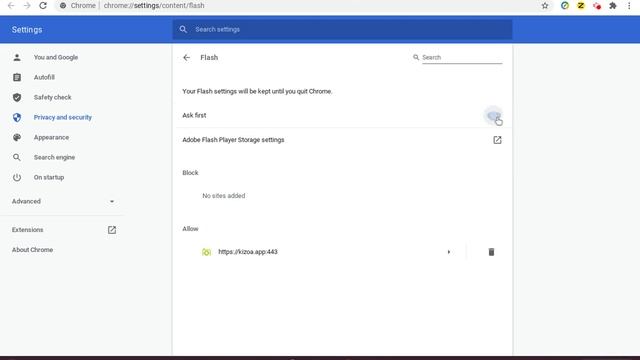
Task: Click the magnifier icon beside the Flash page Search field
Action: [x=416, y=58]
